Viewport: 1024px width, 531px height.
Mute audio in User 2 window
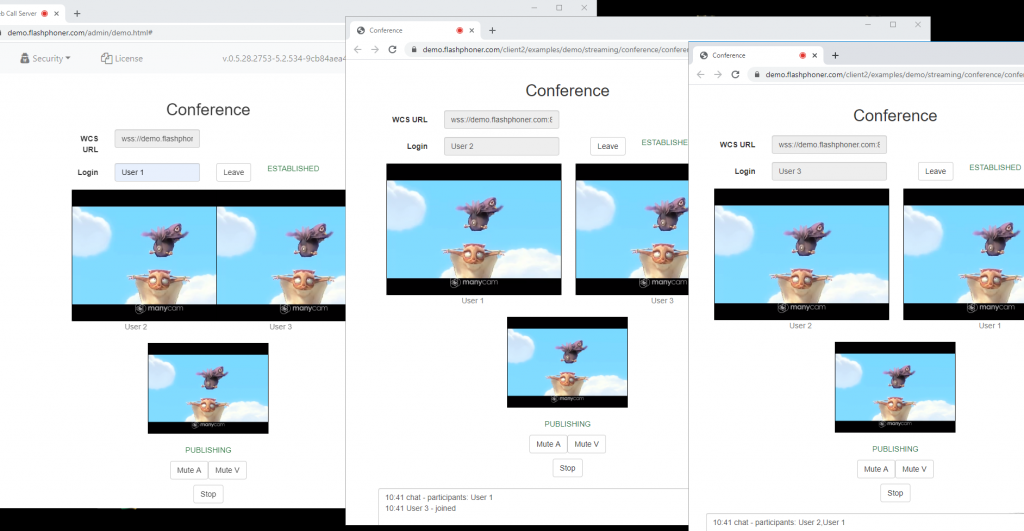(548, 444)
